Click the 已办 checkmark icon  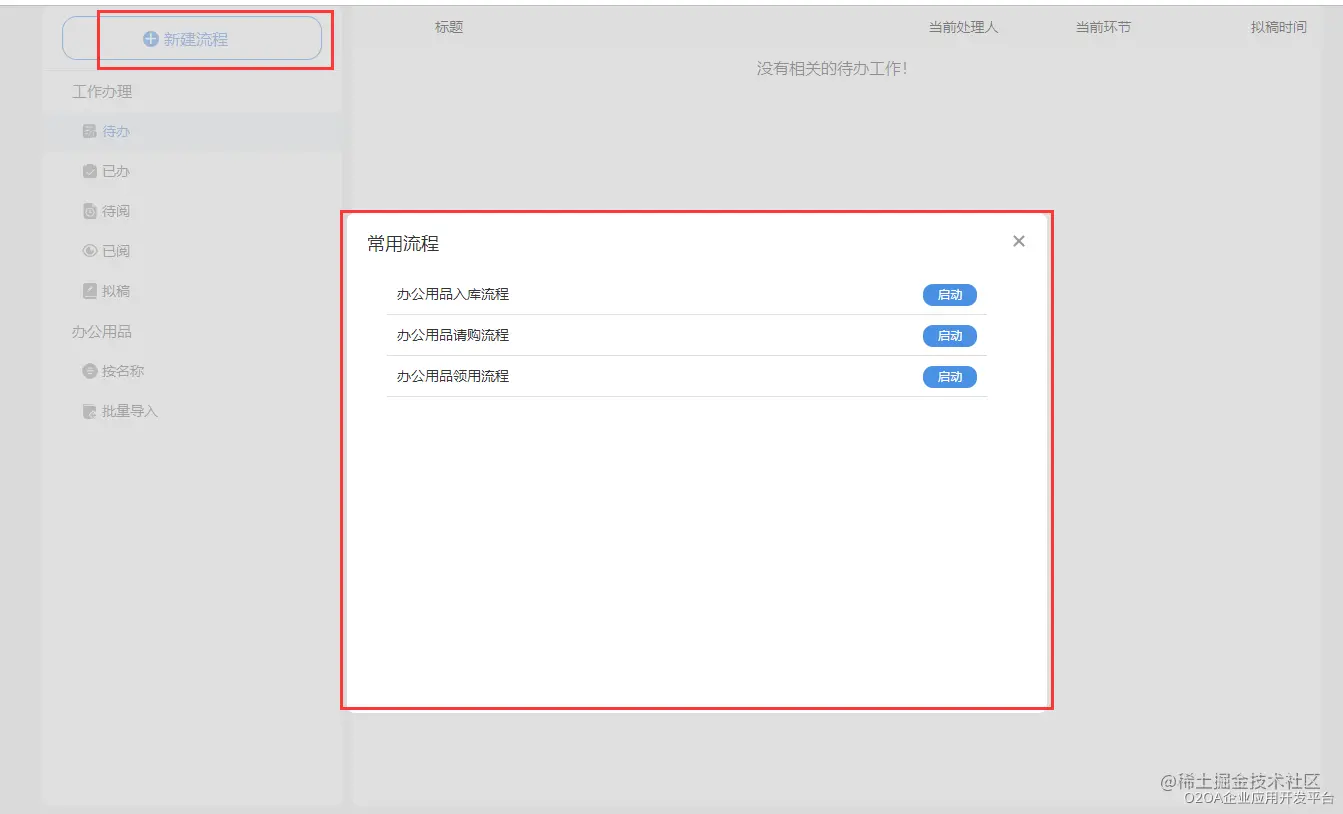[90, 171]
